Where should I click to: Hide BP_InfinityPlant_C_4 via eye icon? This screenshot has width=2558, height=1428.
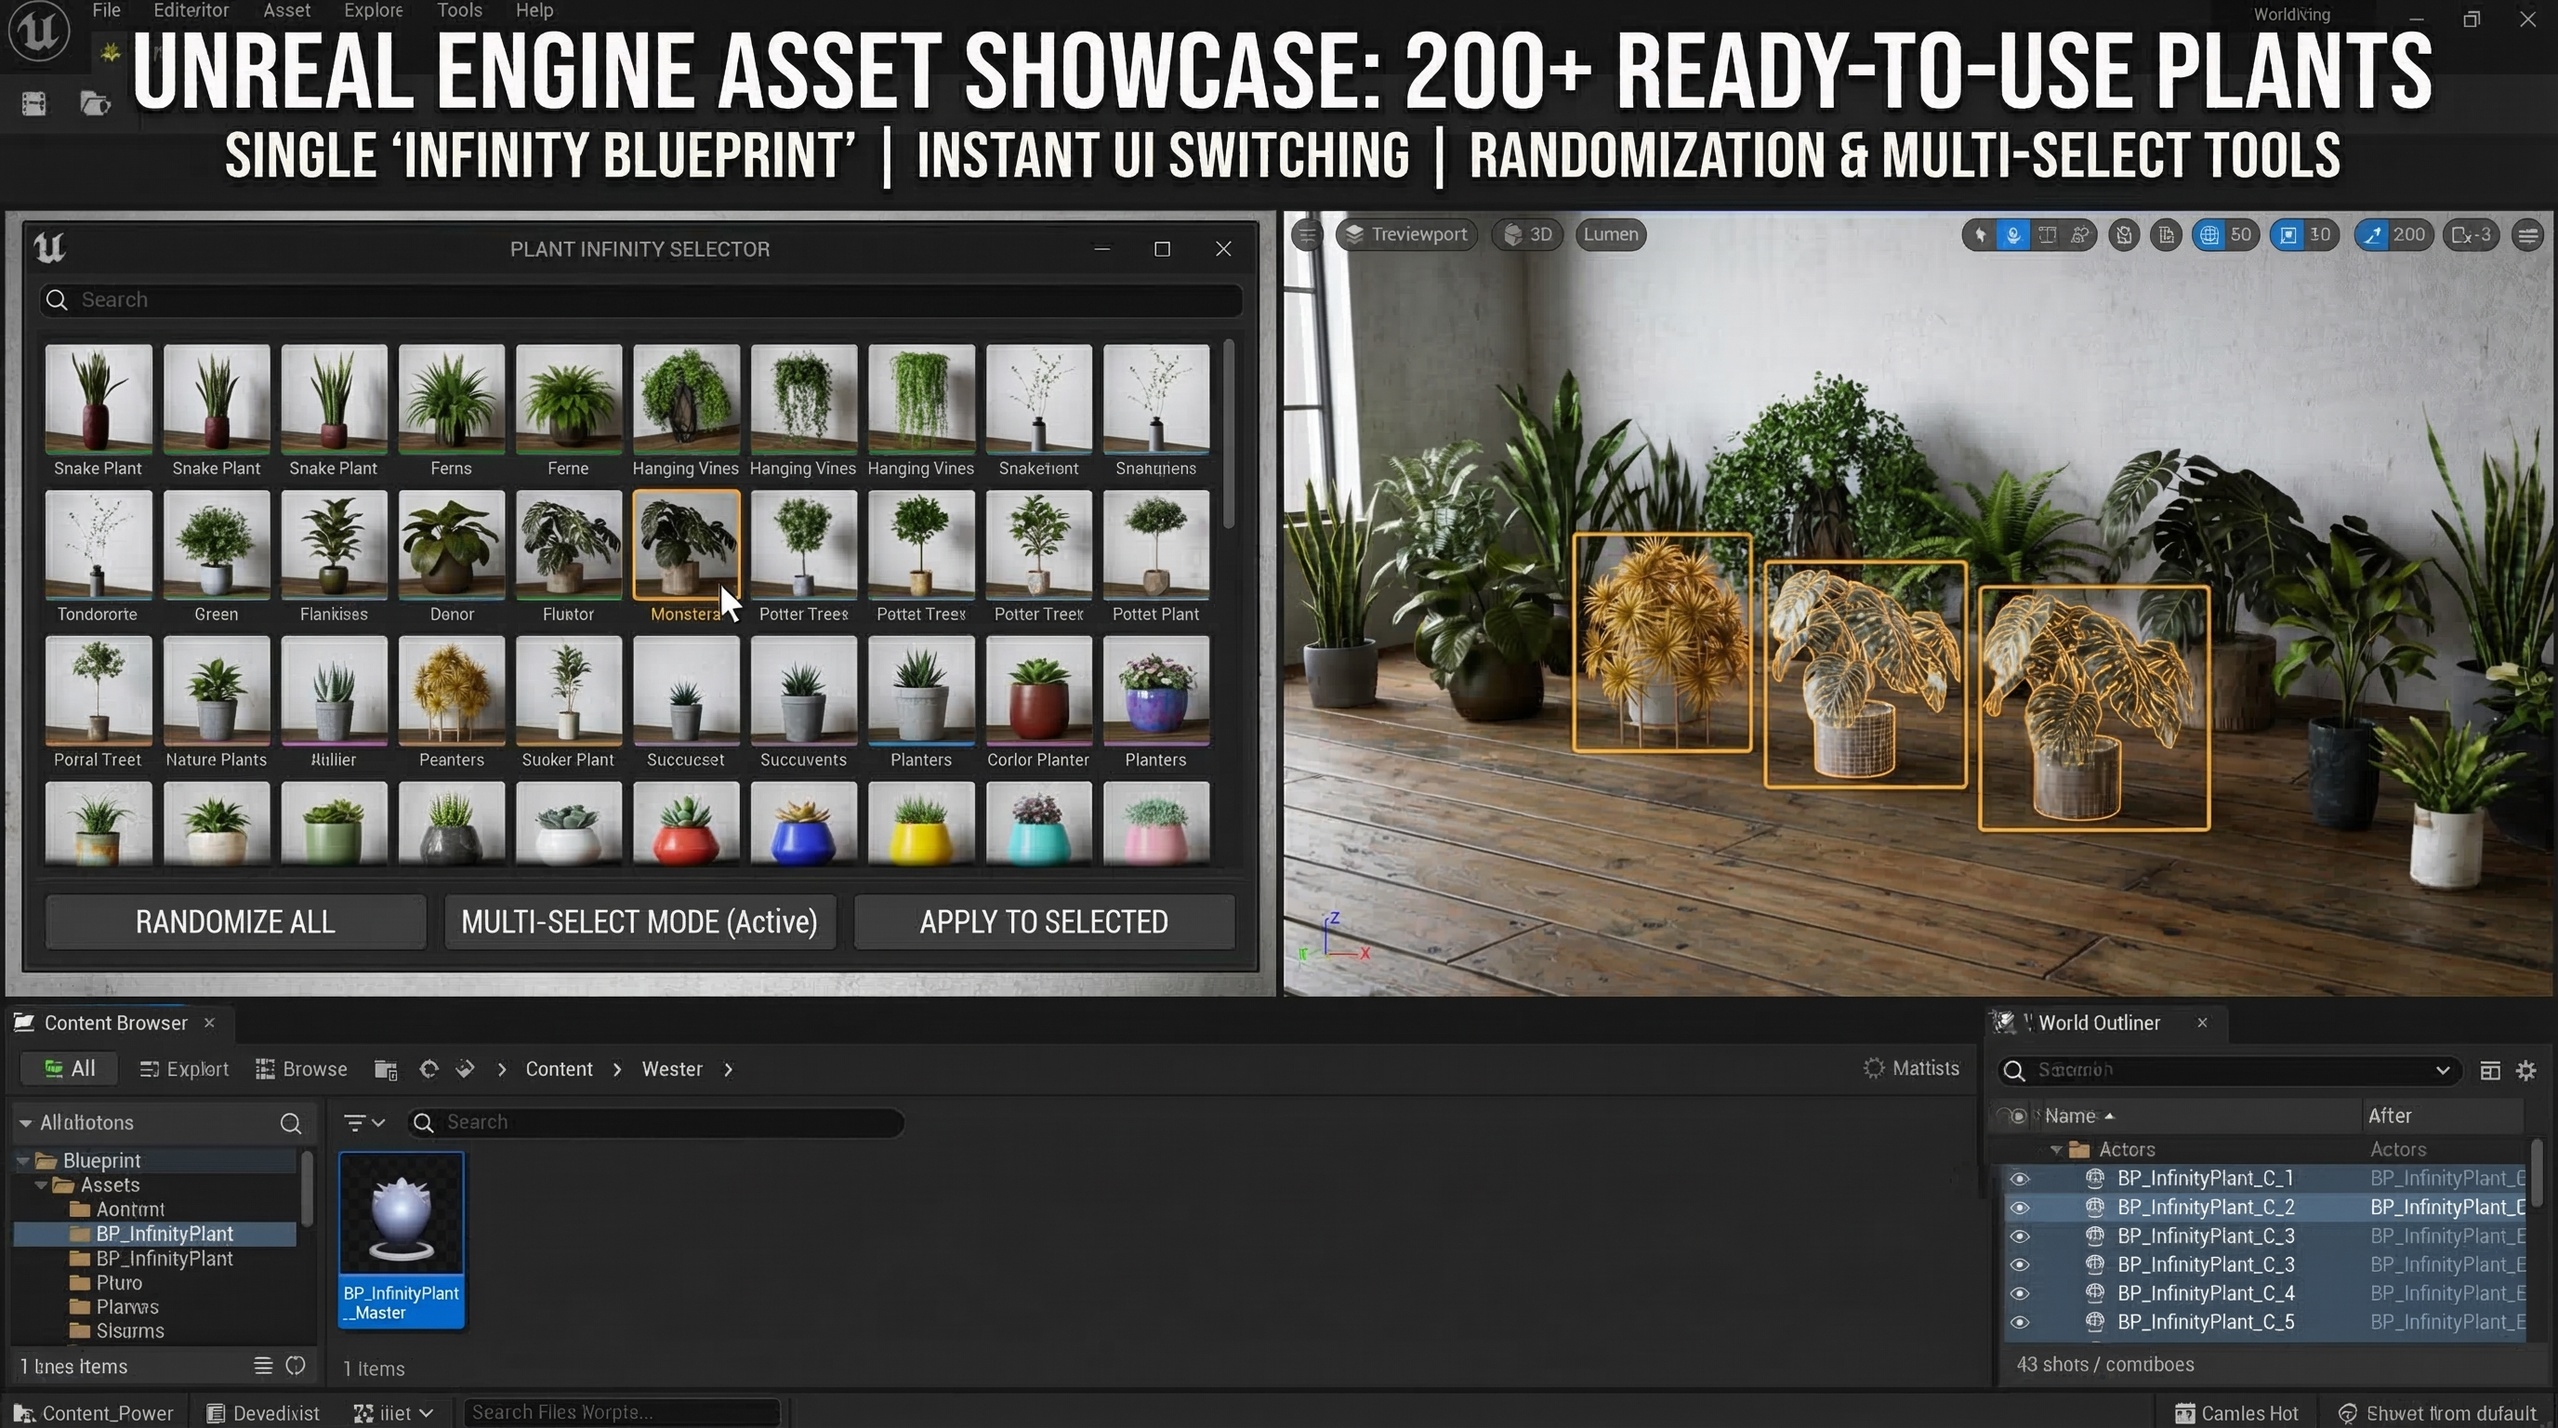pos(2019,1293)
